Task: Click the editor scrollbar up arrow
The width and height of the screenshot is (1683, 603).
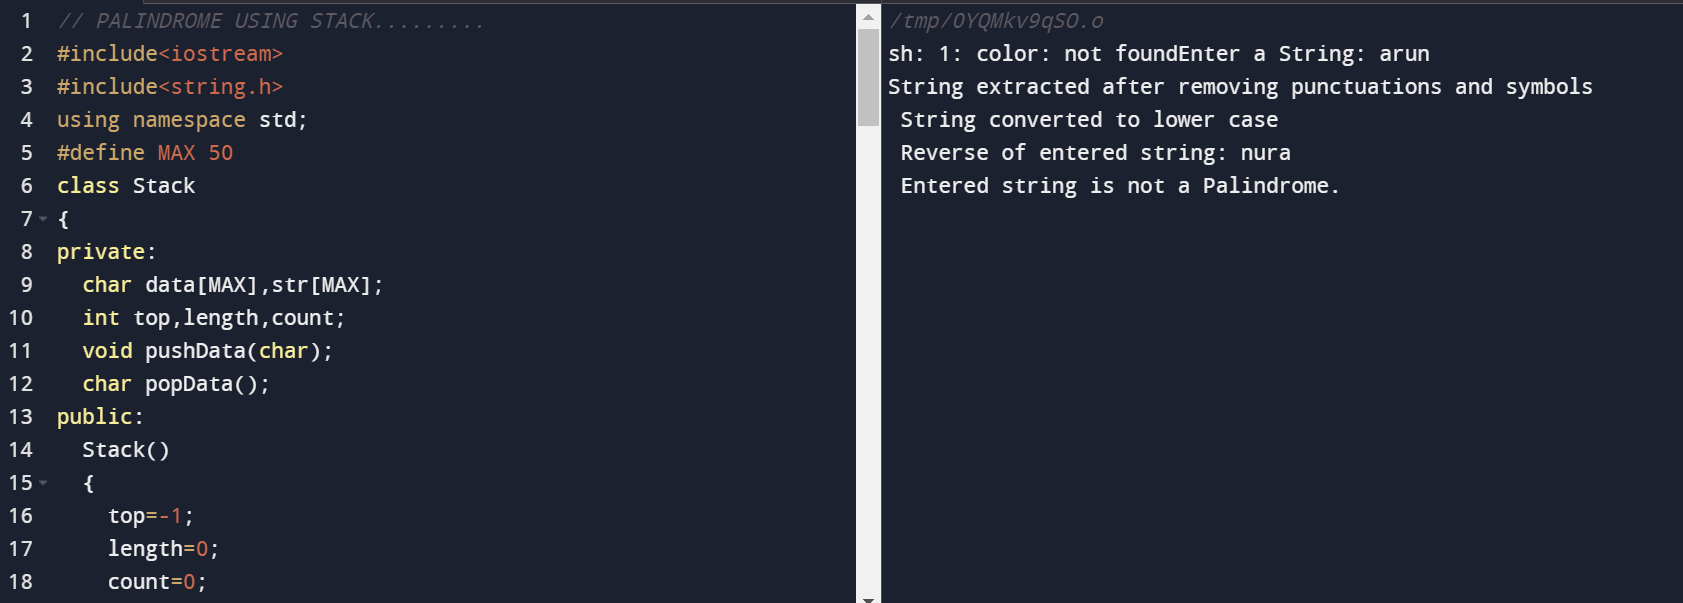Action: [868, 17]
